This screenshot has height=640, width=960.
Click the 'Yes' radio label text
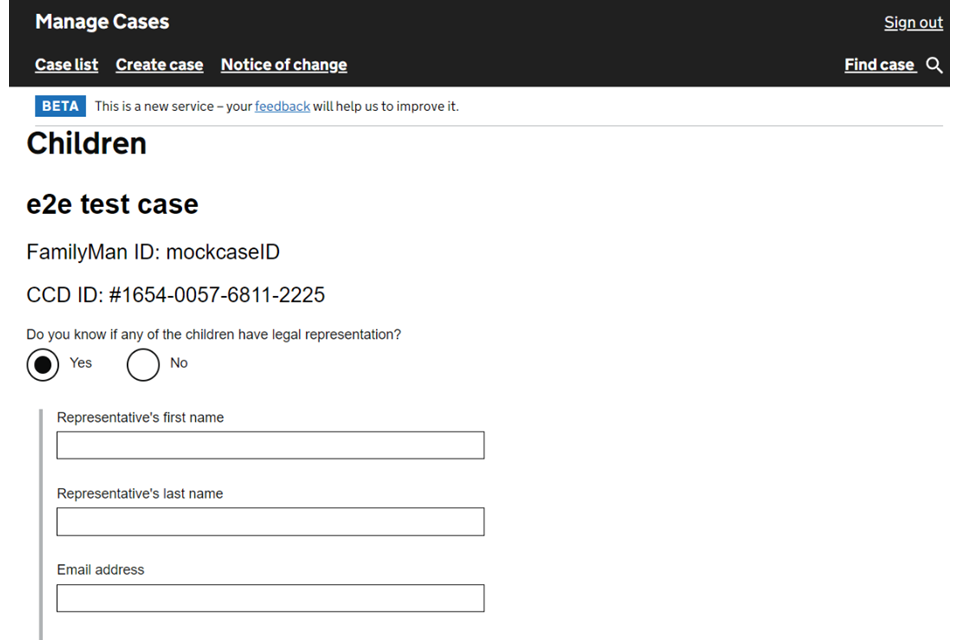(81, 363)
